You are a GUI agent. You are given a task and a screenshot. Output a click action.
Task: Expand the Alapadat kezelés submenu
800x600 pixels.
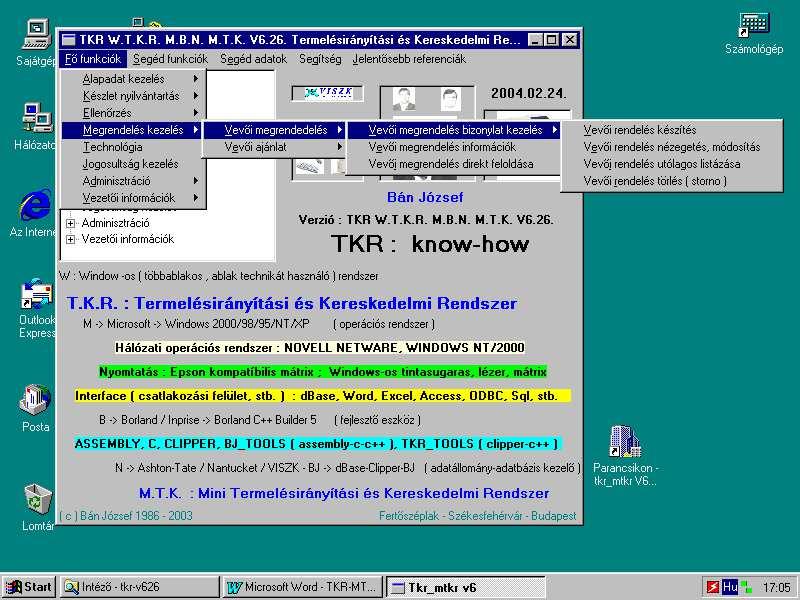[x=133, y=79]
